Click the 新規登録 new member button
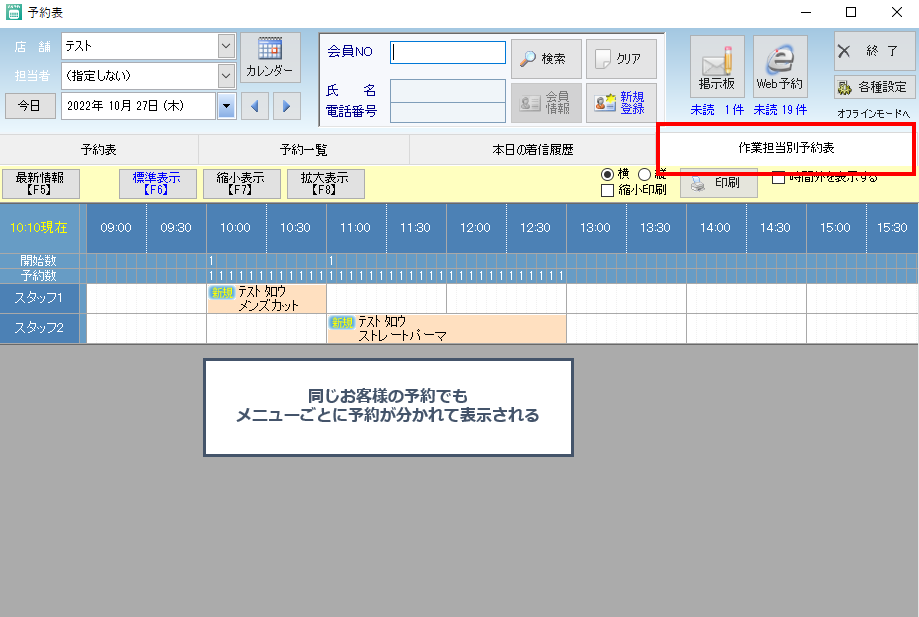This screenshot has width=919, height=617. [x=621, y=102]
